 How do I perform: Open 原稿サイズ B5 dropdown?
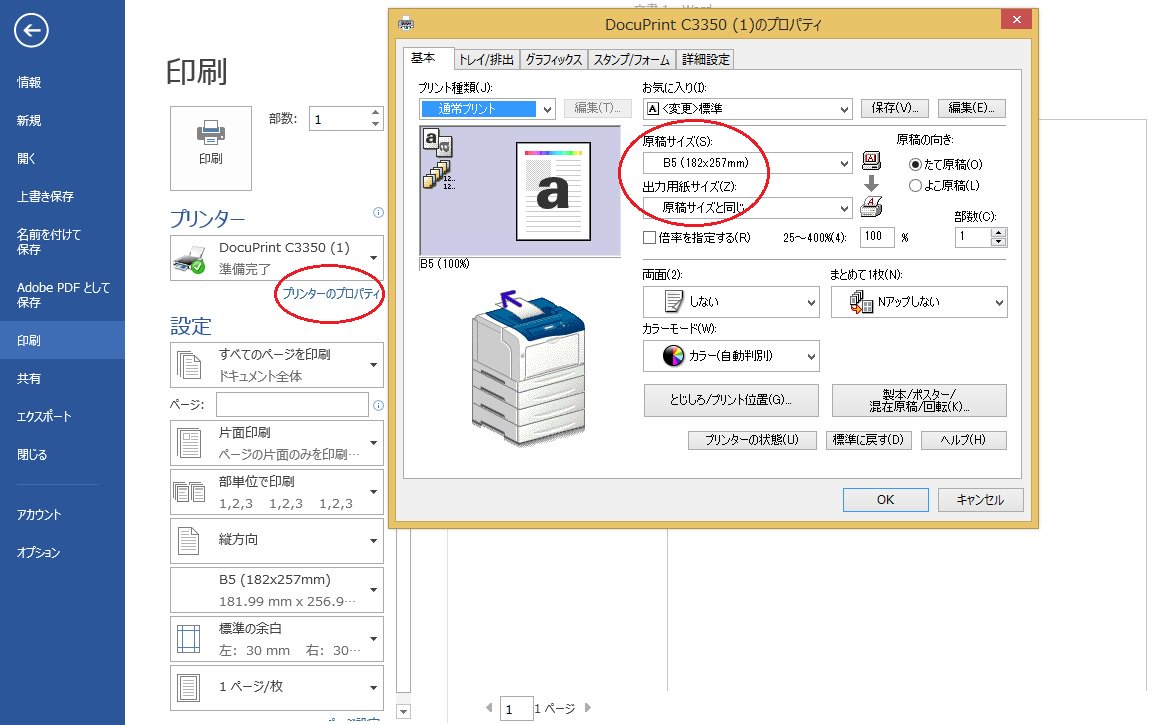[x=747, y=163]
